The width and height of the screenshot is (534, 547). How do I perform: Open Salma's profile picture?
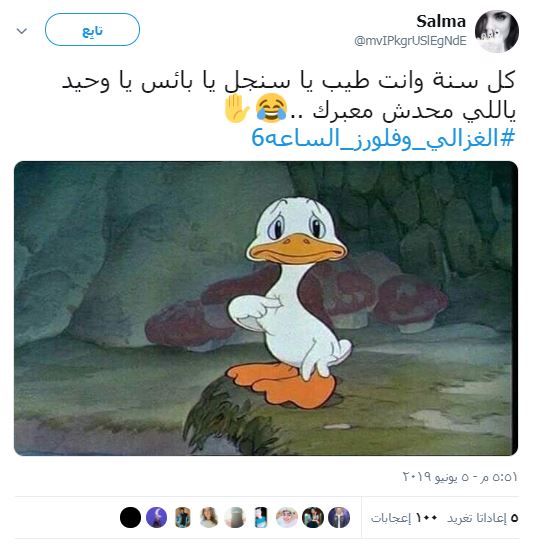tap(497, 31)
